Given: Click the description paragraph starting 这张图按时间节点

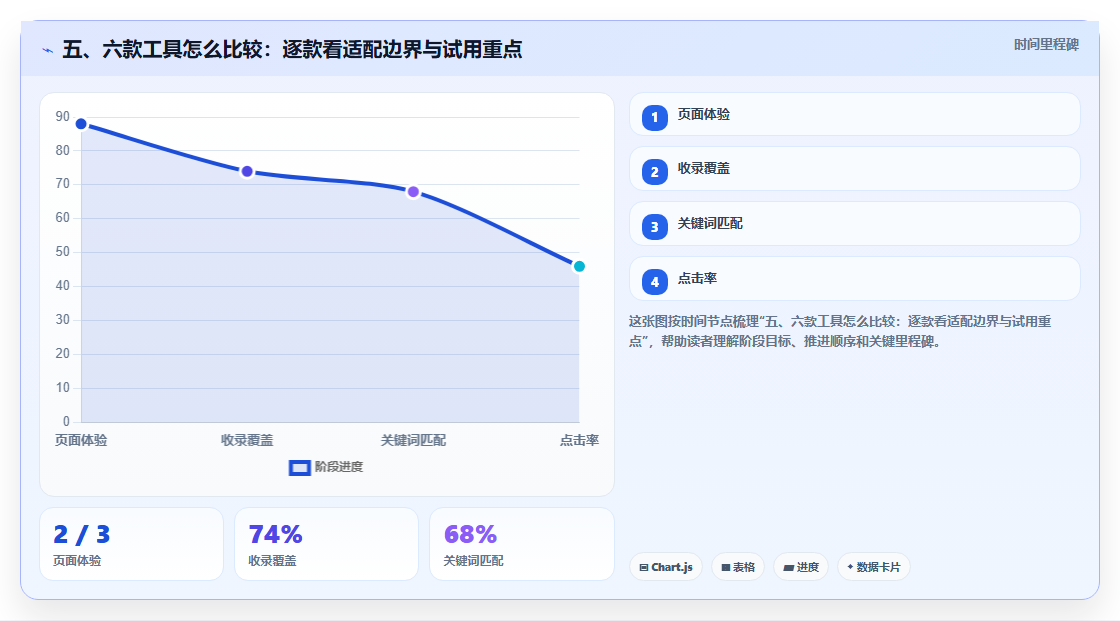Looking at the screenshot, I should [840, 332].
